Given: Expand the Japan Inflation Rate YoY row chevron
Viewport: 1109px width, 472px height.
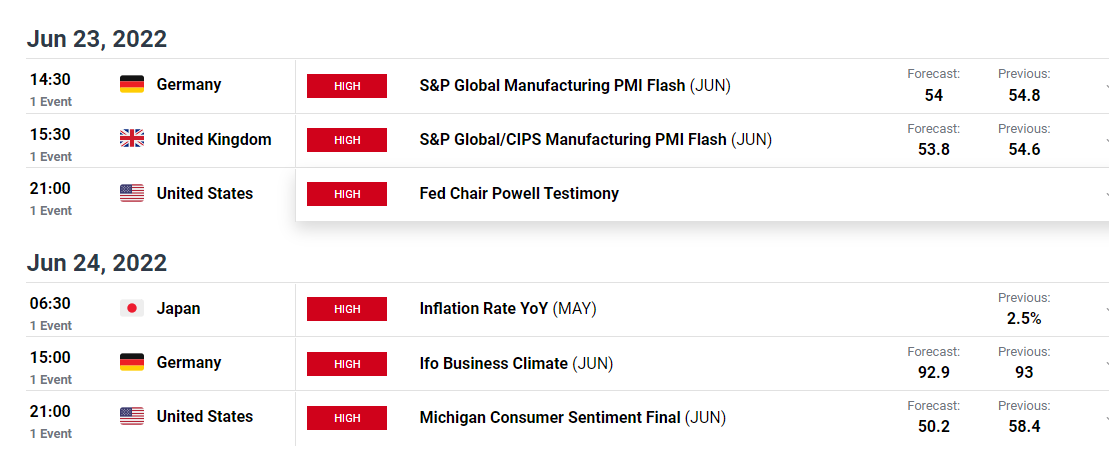Looking at the screenshot, I should click(1105, 310).
